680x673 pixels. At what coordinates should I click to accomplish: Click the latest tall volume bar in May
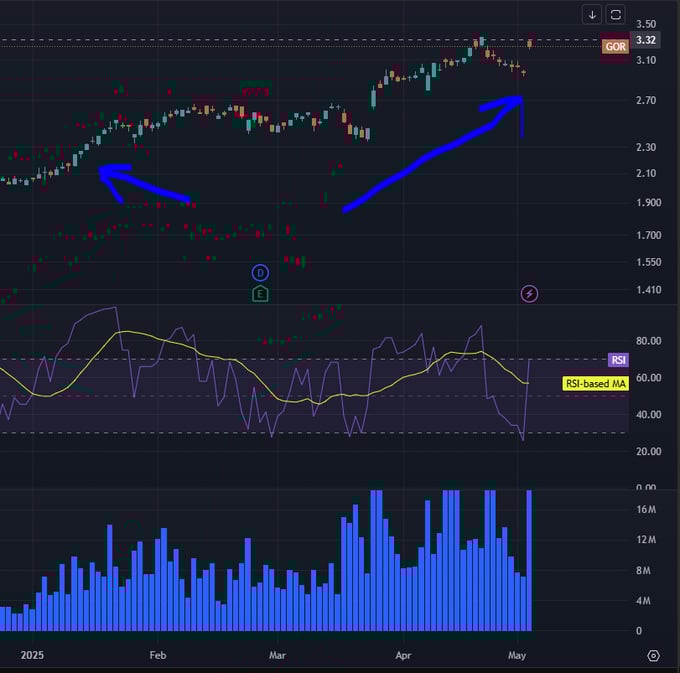pos(529,560)
